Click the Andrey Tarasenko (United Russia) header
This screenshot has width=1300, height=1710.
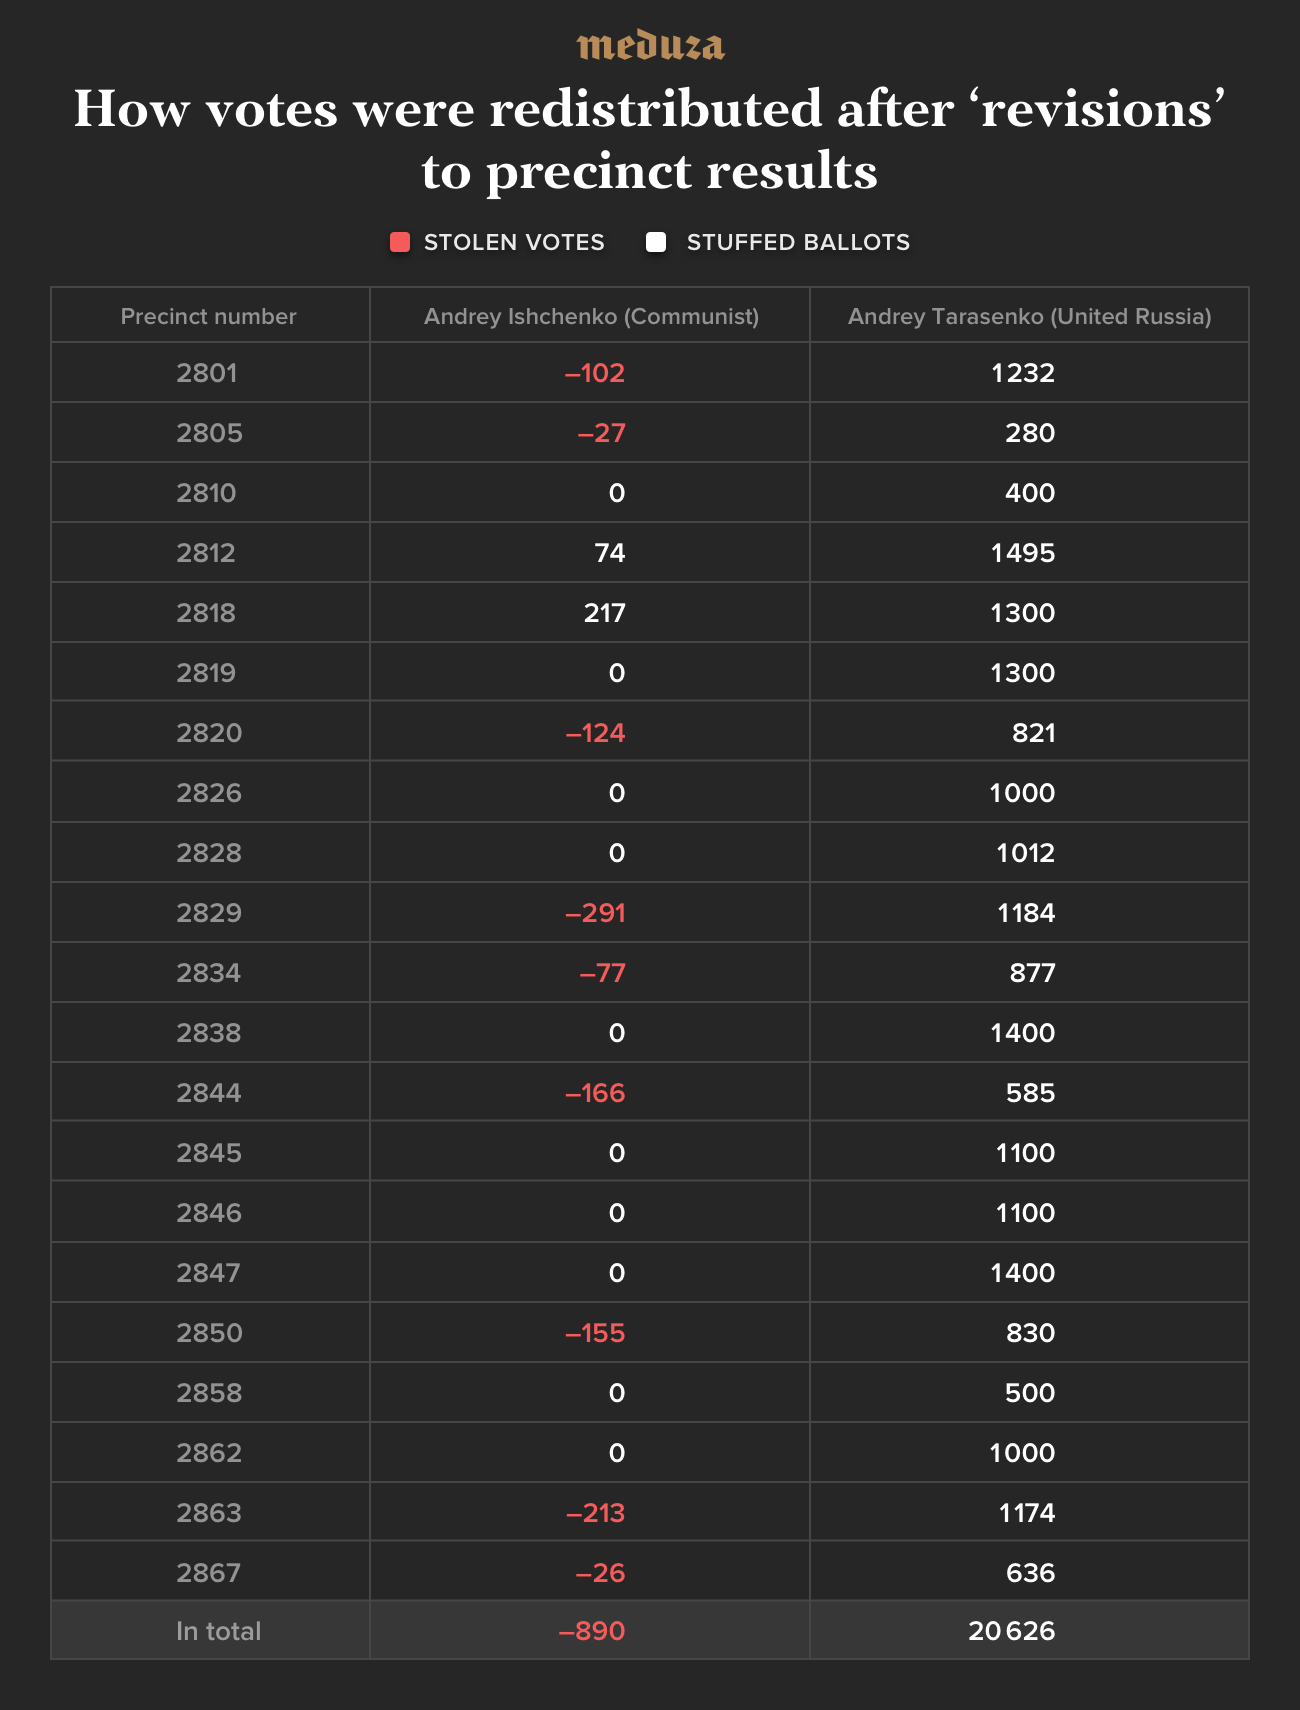(x=1029, y=316)
